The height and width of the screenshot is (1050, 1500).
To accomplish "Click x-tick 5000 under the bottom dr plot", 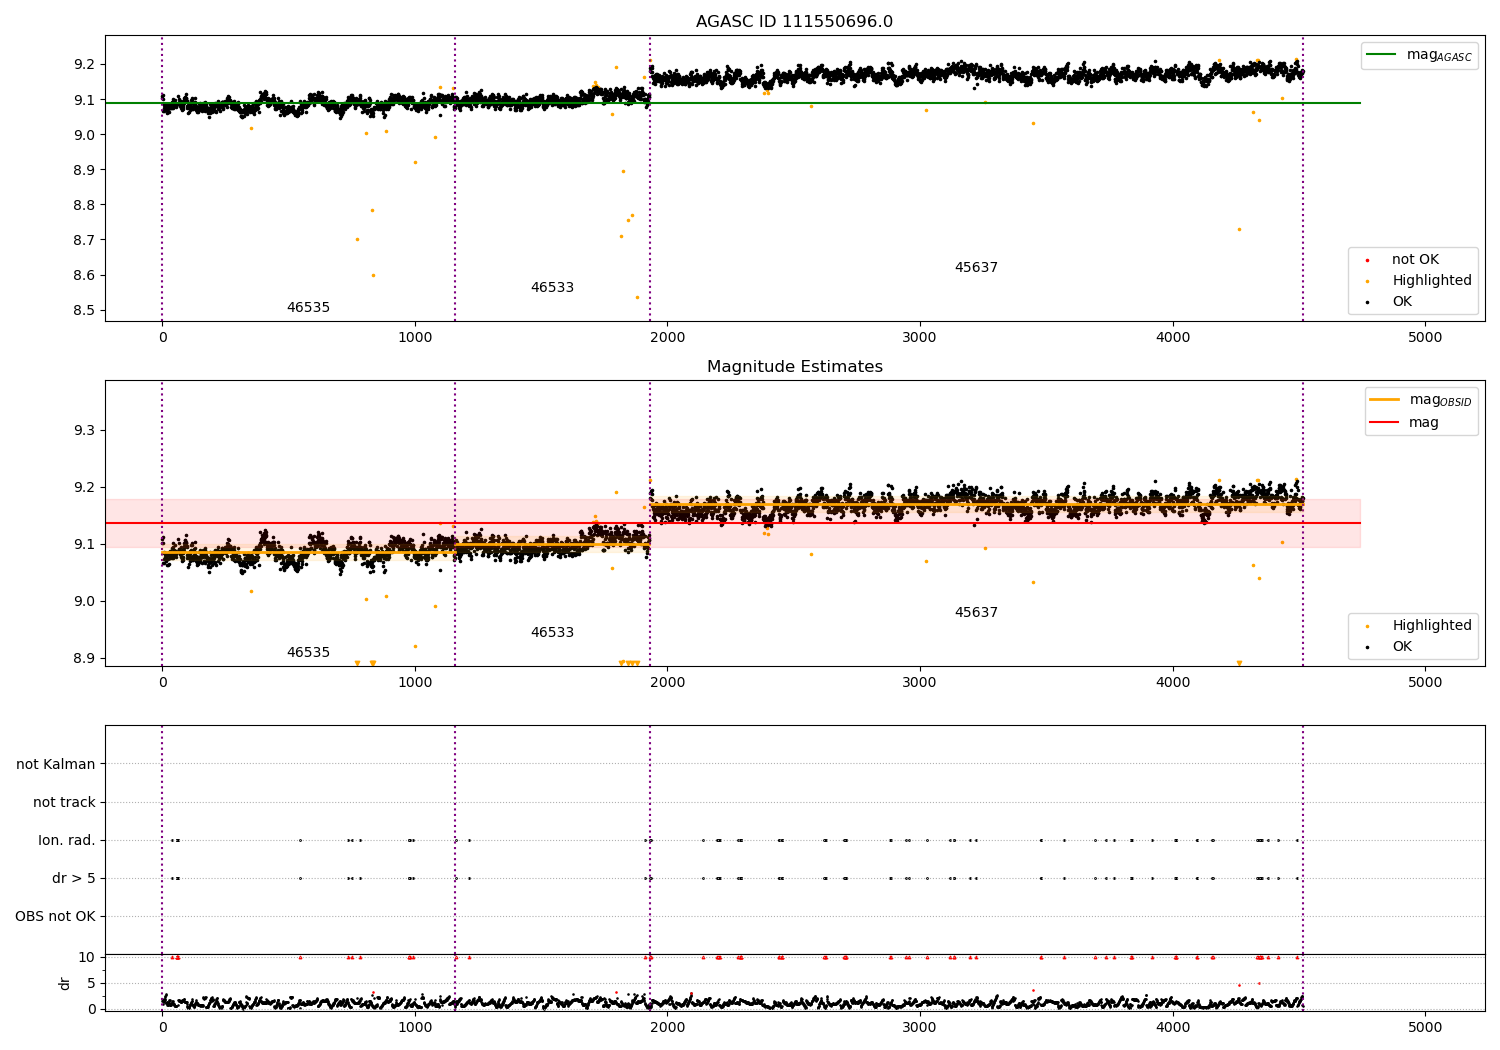I will click(1425, 1026).
